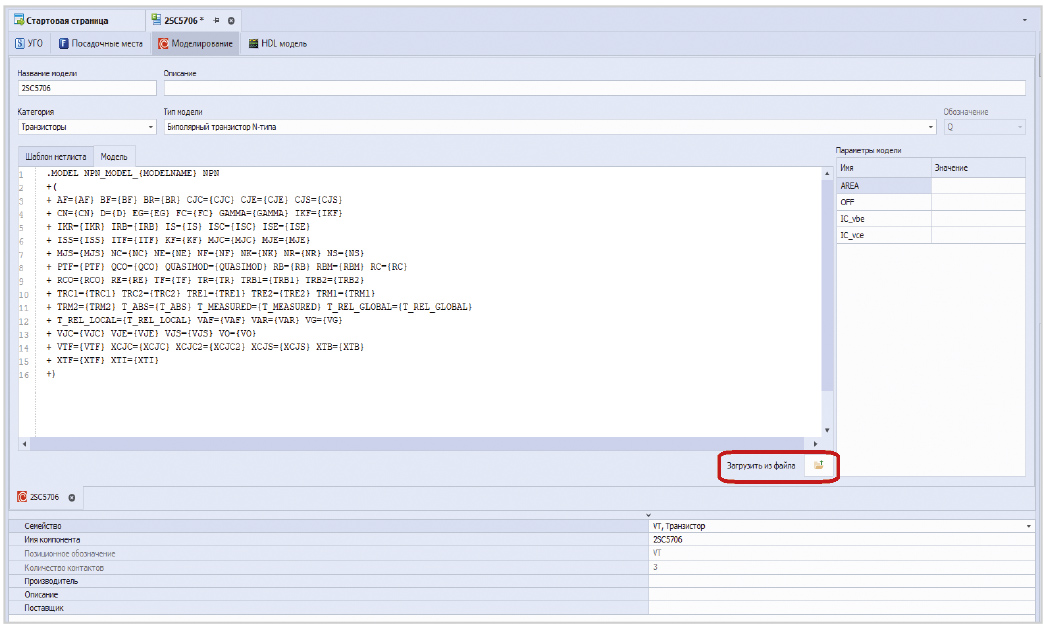Expand the Категория dropdown

pyautogui.click(x=150, y=126)
